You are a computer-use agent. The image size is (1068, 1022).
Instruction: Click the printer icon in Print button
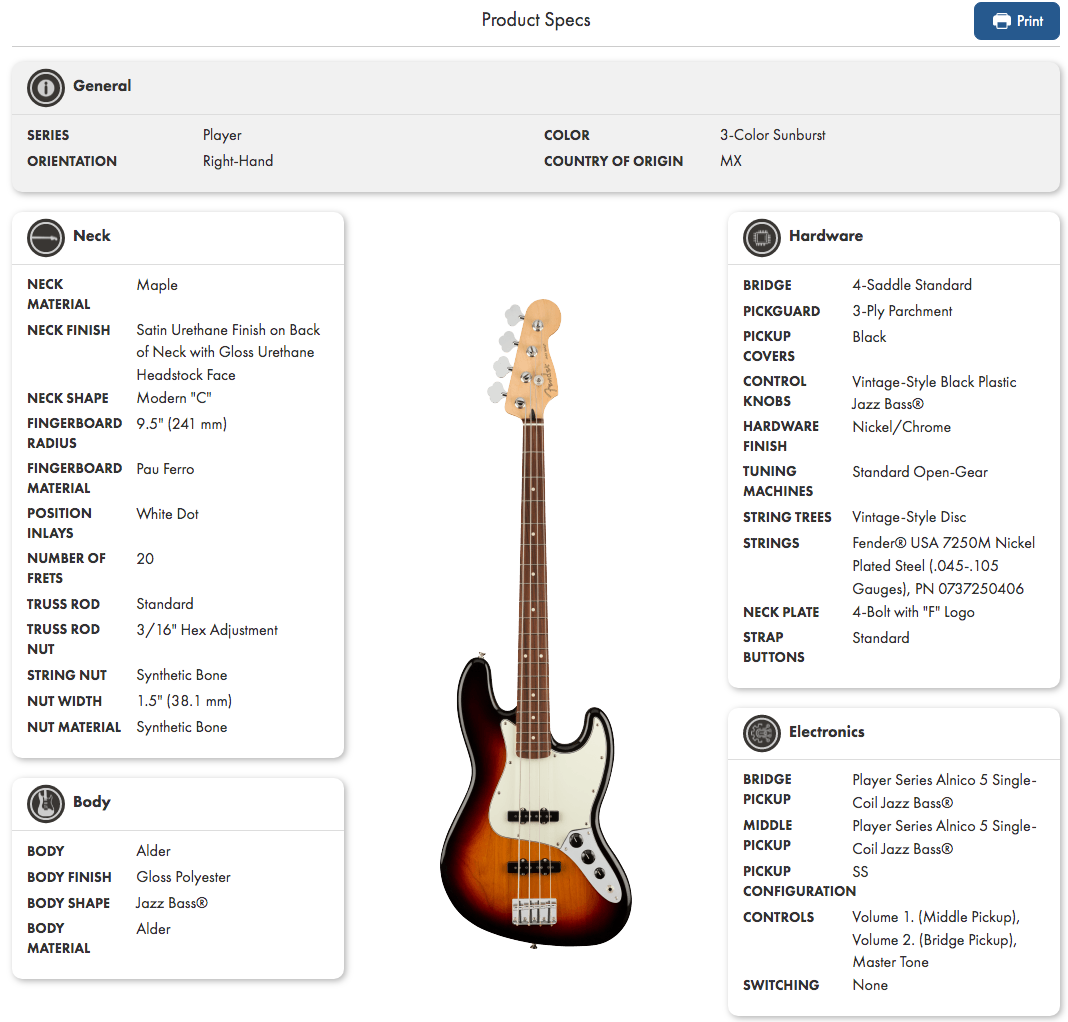(x=1001, y=21)
